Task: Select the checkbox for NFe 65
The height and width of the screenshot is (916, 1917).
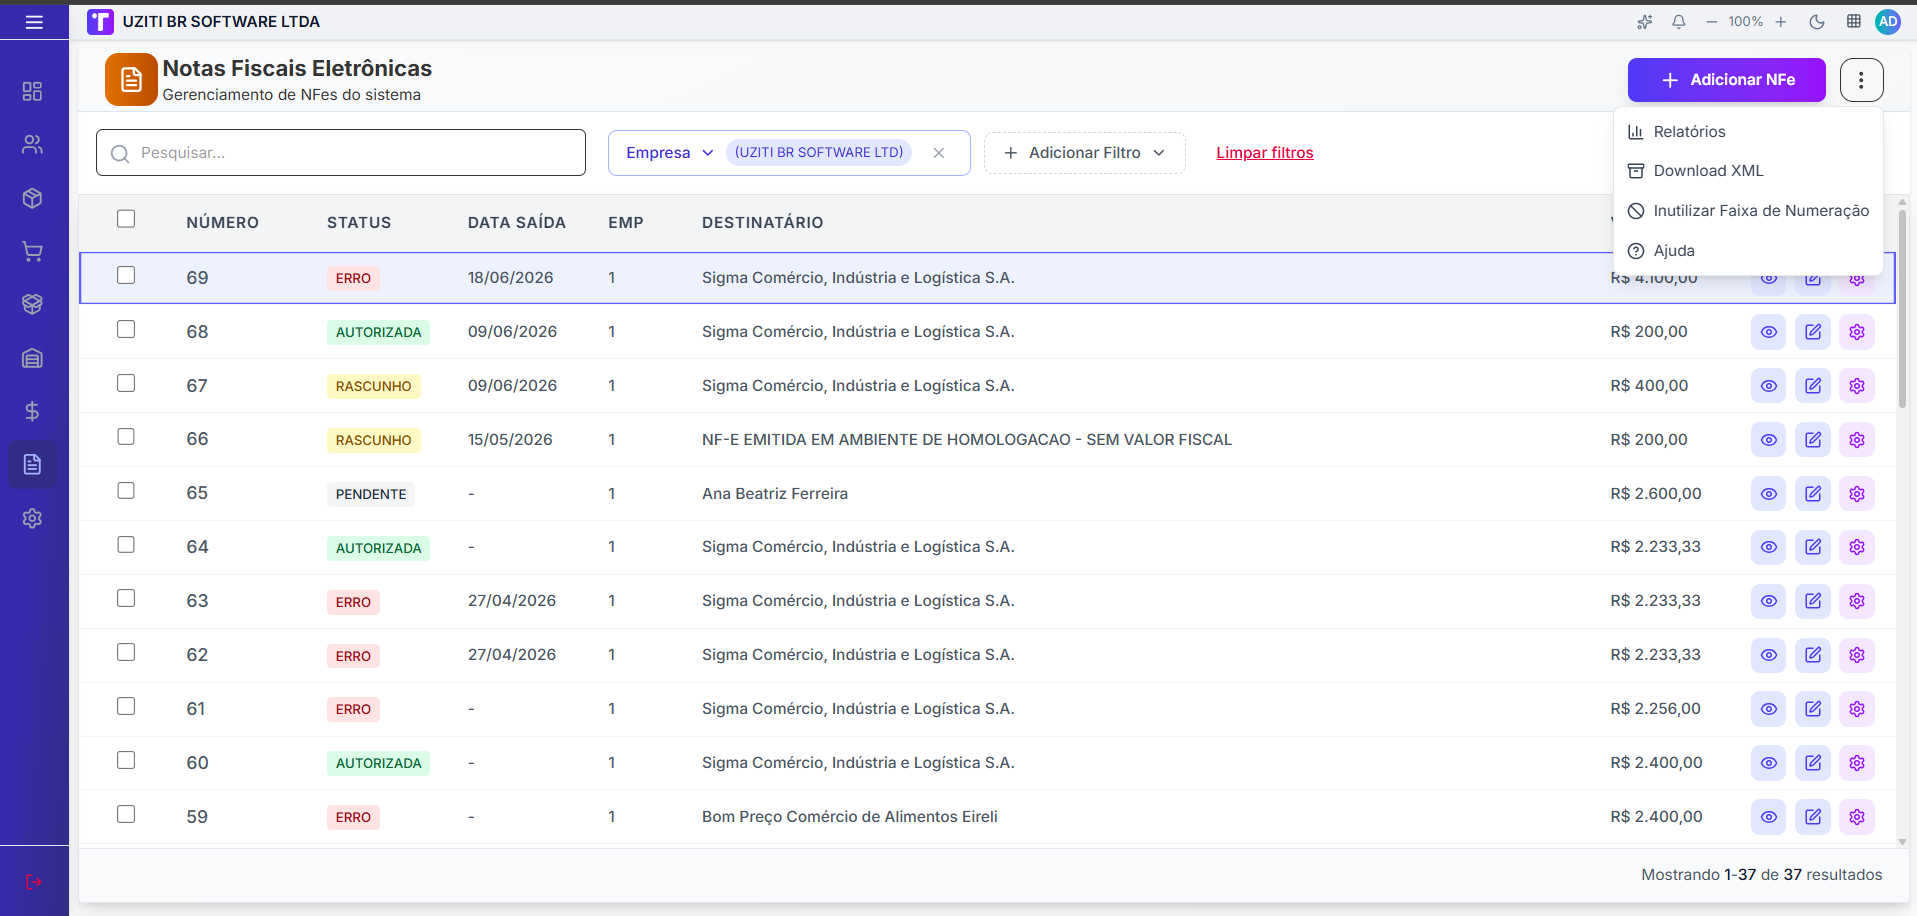Action: 126,491
